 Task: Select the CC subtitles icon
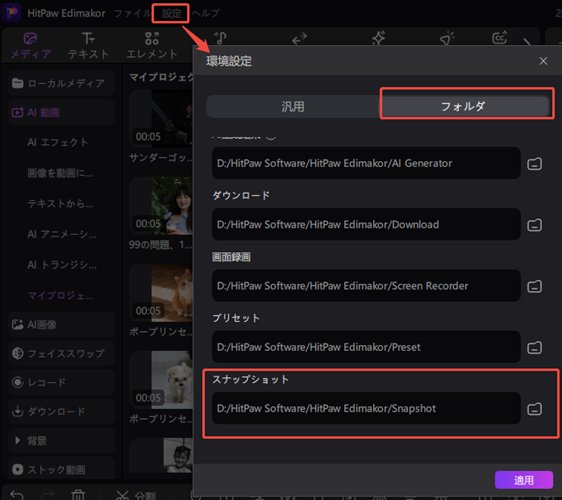500,37
